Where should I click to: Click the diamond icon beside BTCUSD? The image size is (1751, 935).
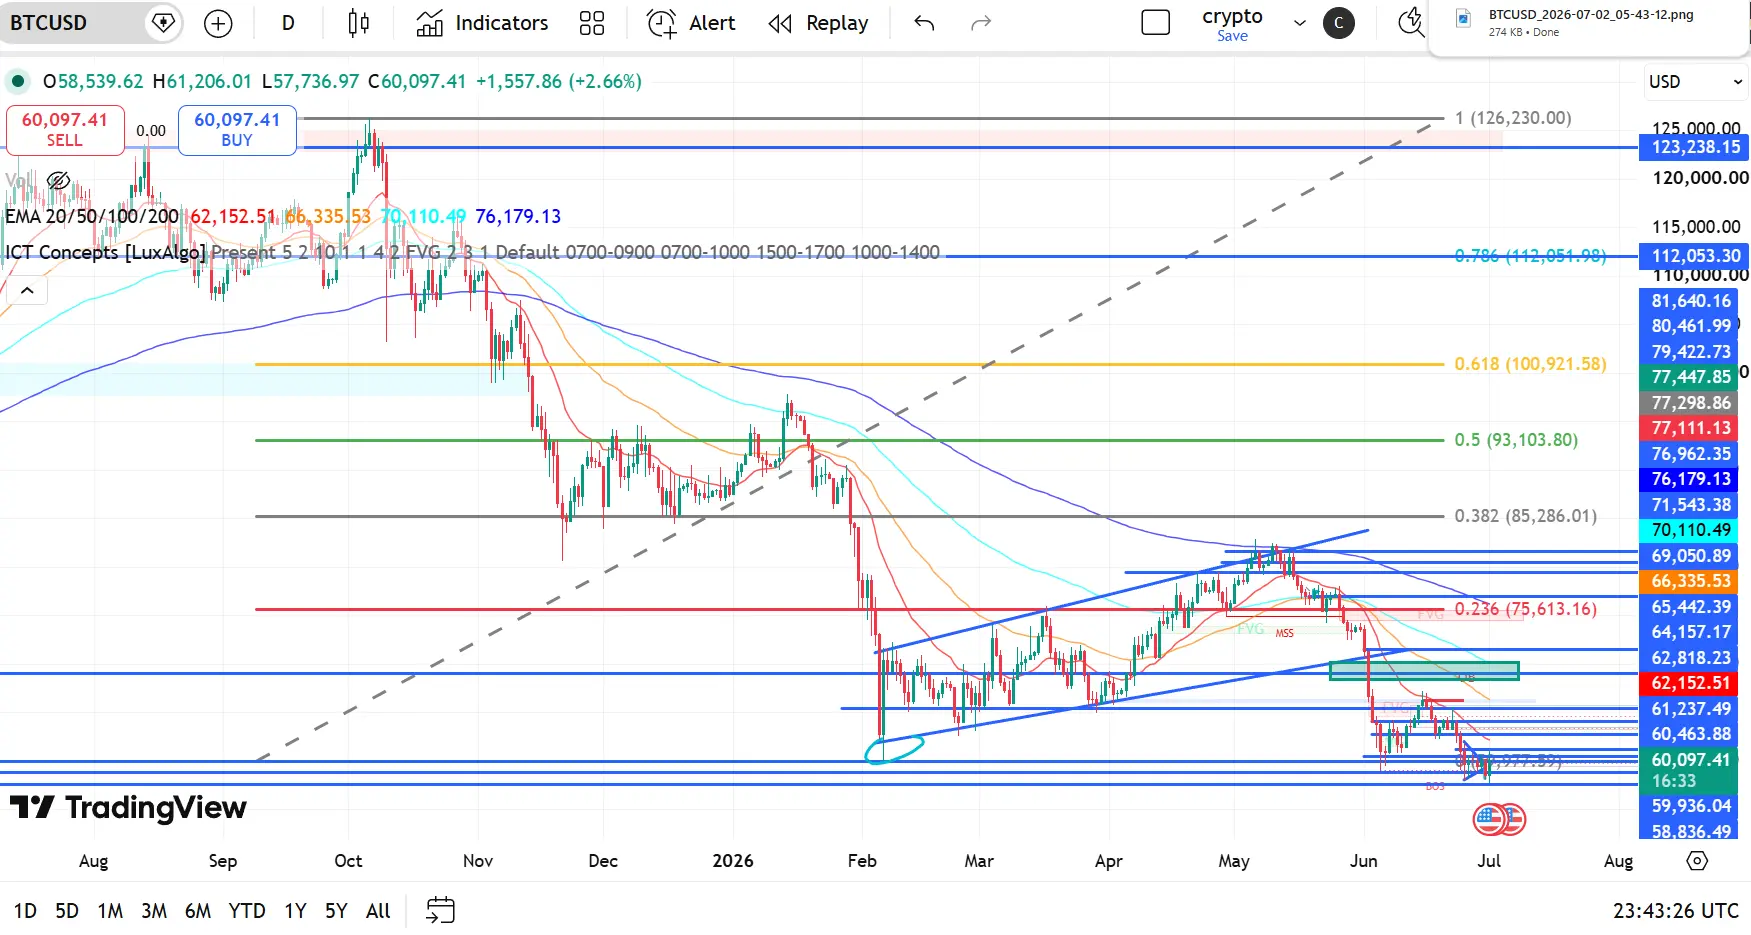click(x=162, y=23)
